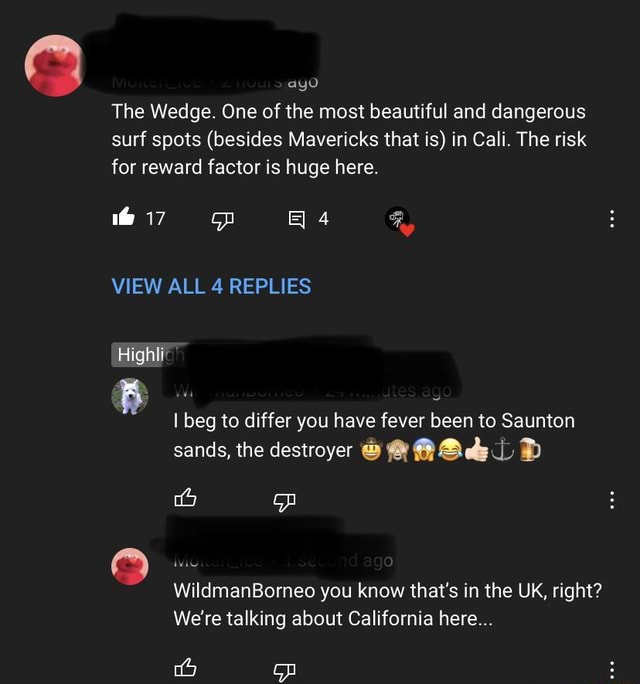Open options menu for the California reply

pyautogui.click(x=612, y=670)
